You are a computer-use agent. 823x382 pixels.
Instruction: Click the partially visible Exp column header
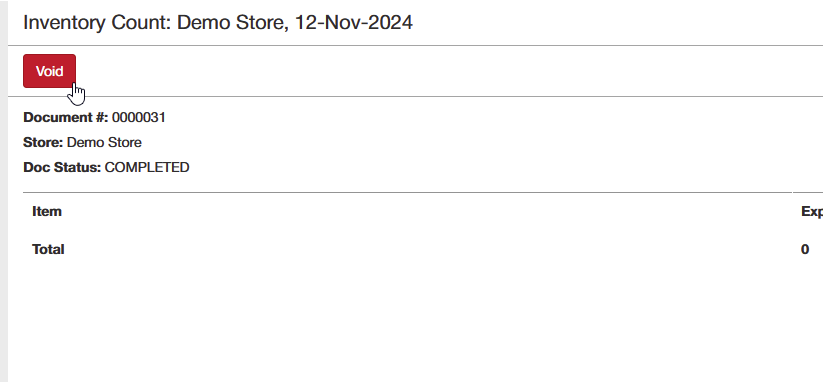point(812,211)
